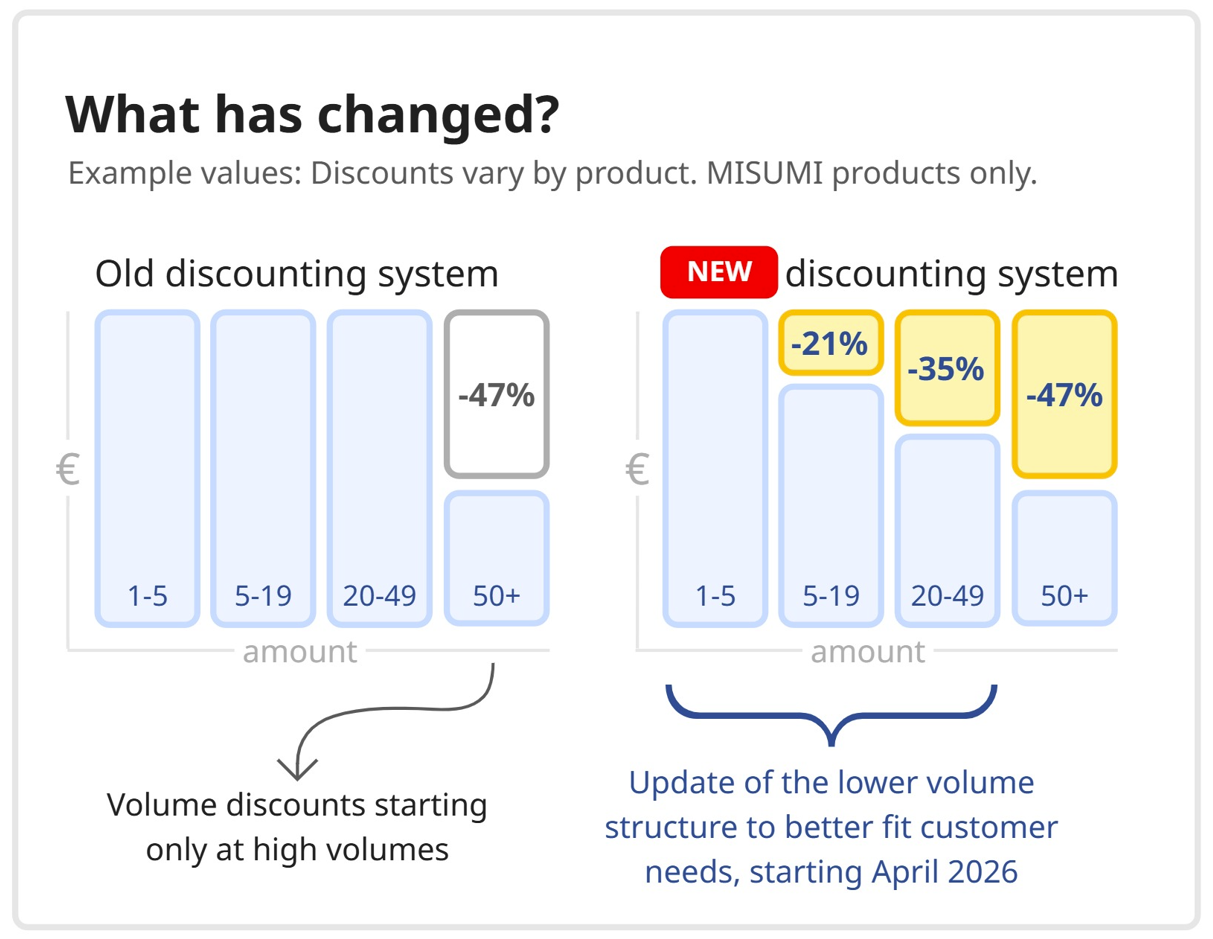This screenshot has height=939, width=1213.
Task: Select the yellow -21% discount box
Action: [829, 345]
